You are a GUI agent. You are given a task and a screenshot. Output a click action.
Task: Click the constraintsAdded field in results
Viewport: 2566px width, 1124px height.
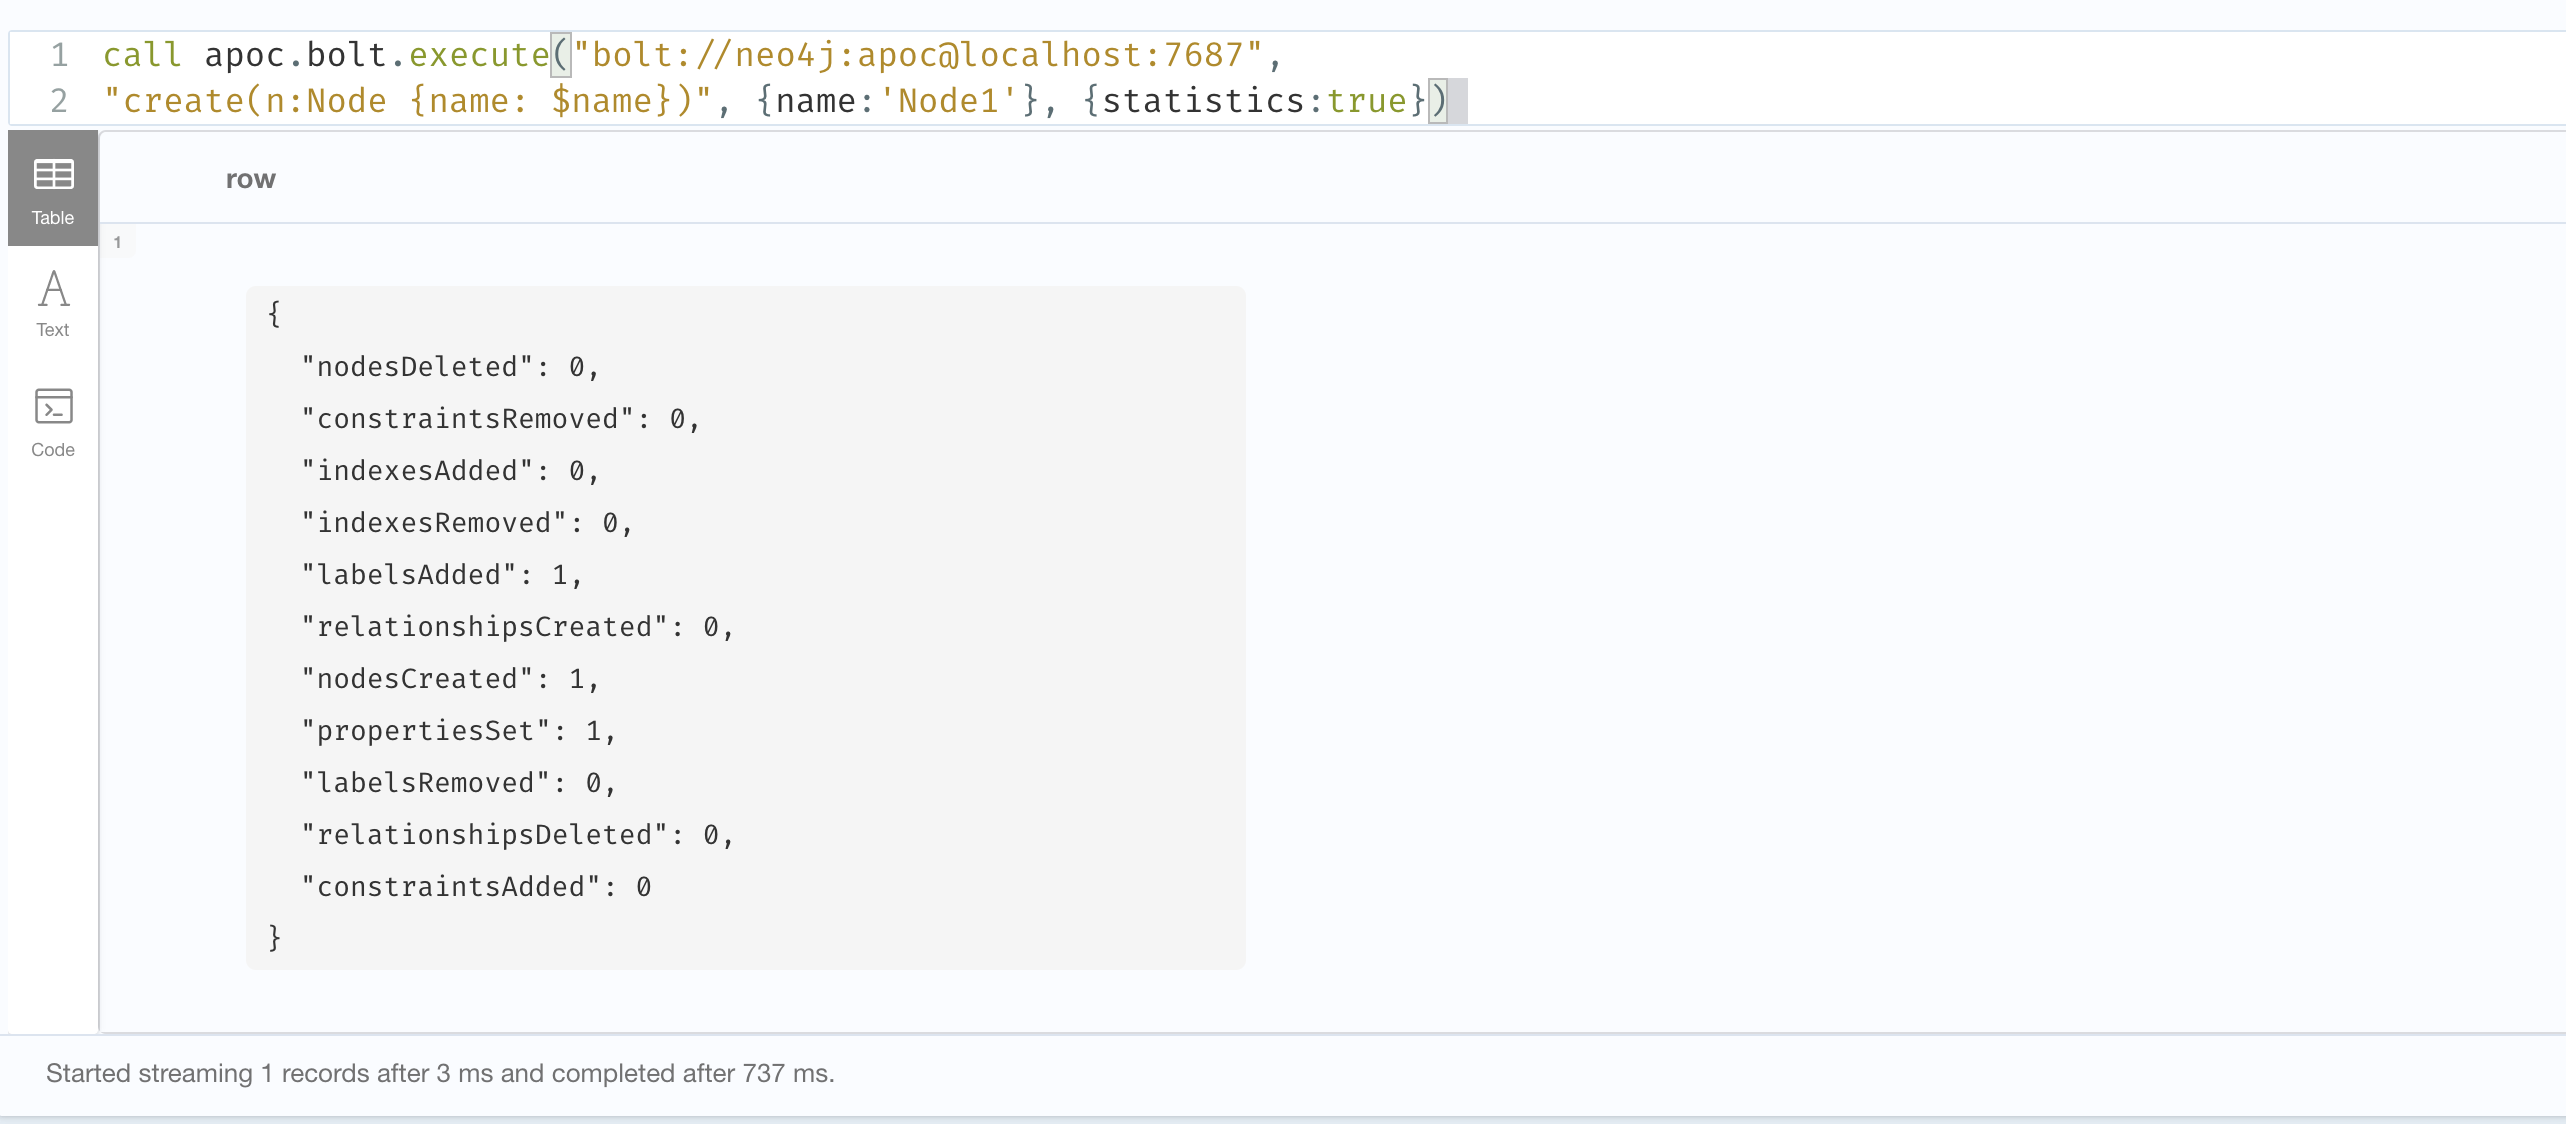pyautogui.click(x=448, y=887)
